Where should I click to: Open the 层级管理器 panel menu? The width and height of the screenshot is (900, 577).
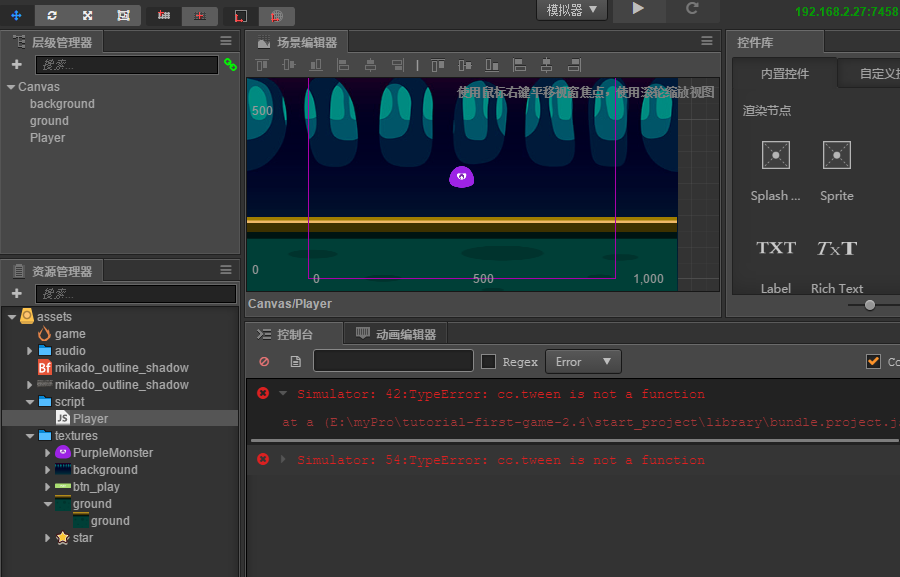(x=226, y=41)
